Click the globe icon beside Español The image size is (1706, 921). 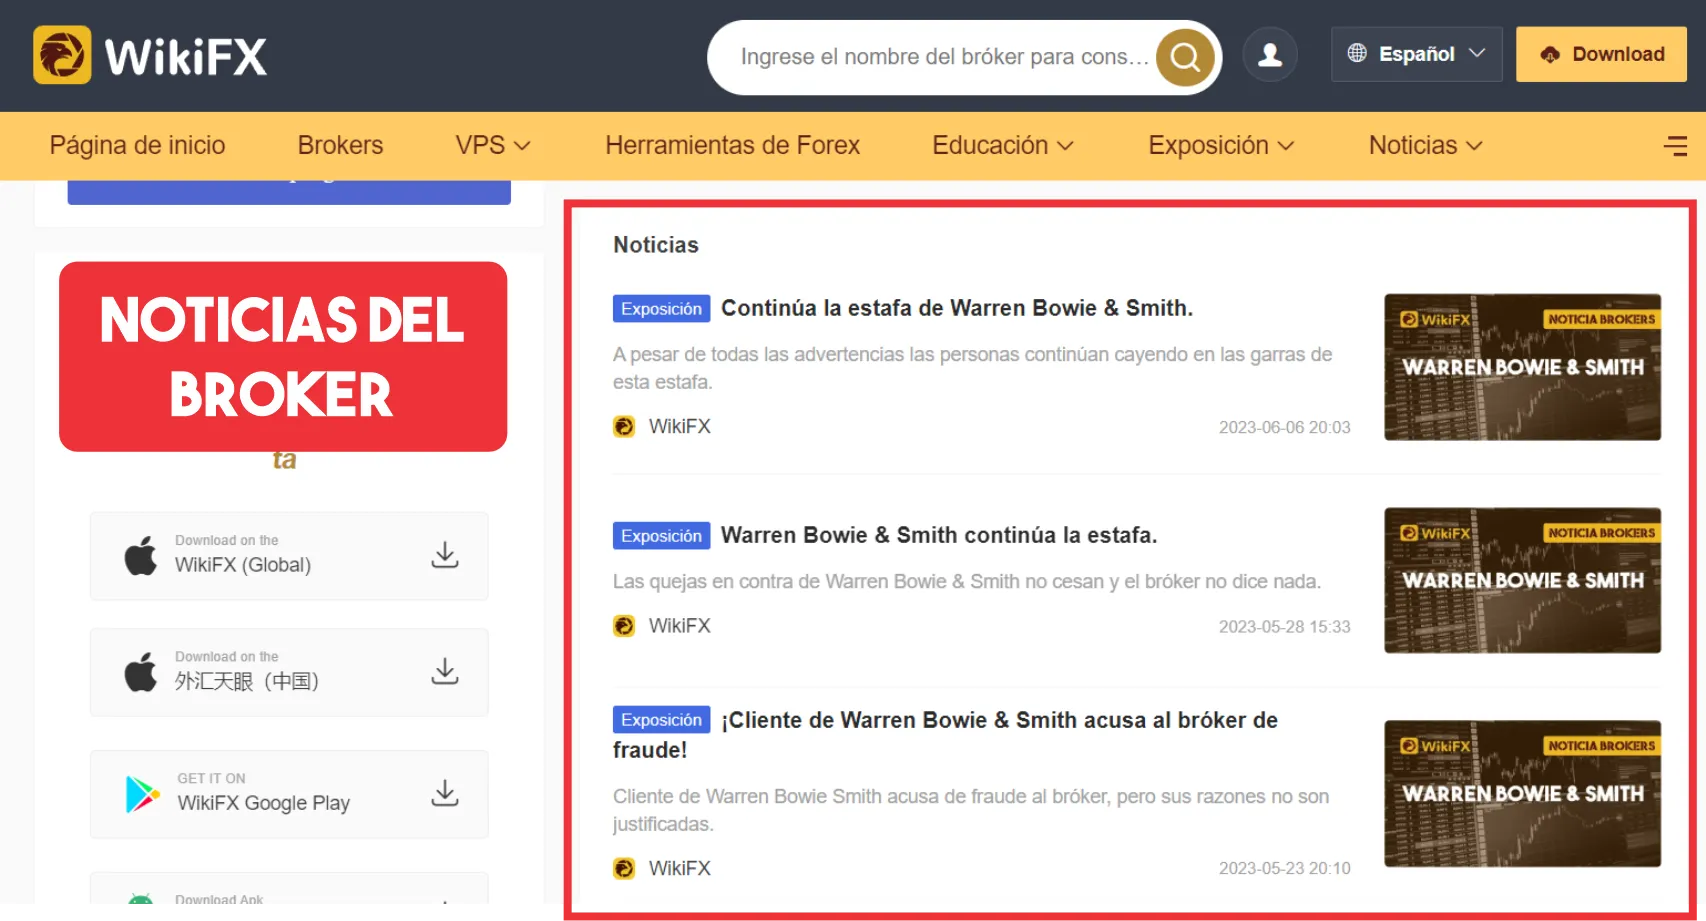1357,53
